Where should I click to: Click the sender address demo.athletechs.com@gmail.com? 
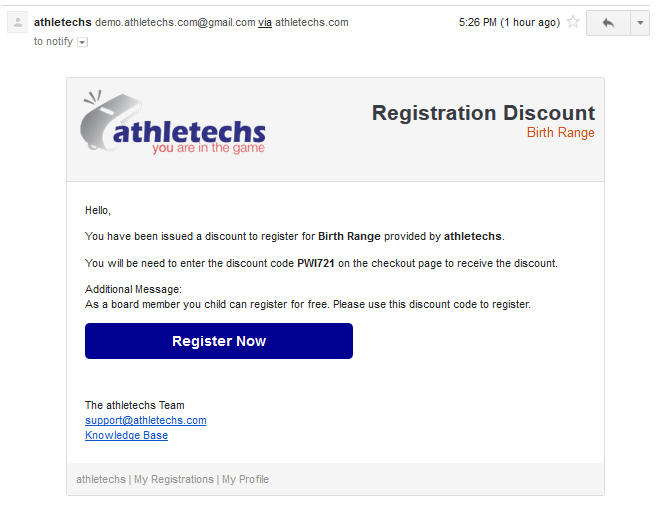(175, 22)
